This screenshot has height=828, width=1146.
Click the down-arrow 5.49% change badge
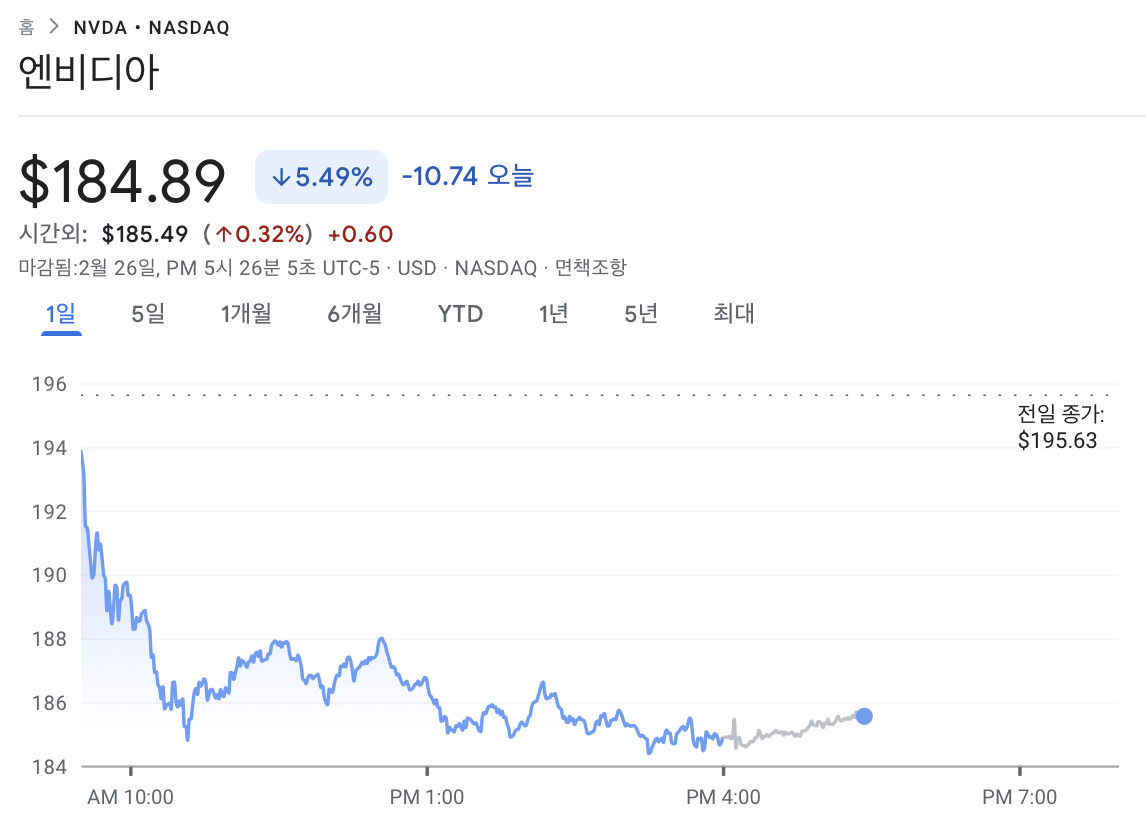(321, 177)
